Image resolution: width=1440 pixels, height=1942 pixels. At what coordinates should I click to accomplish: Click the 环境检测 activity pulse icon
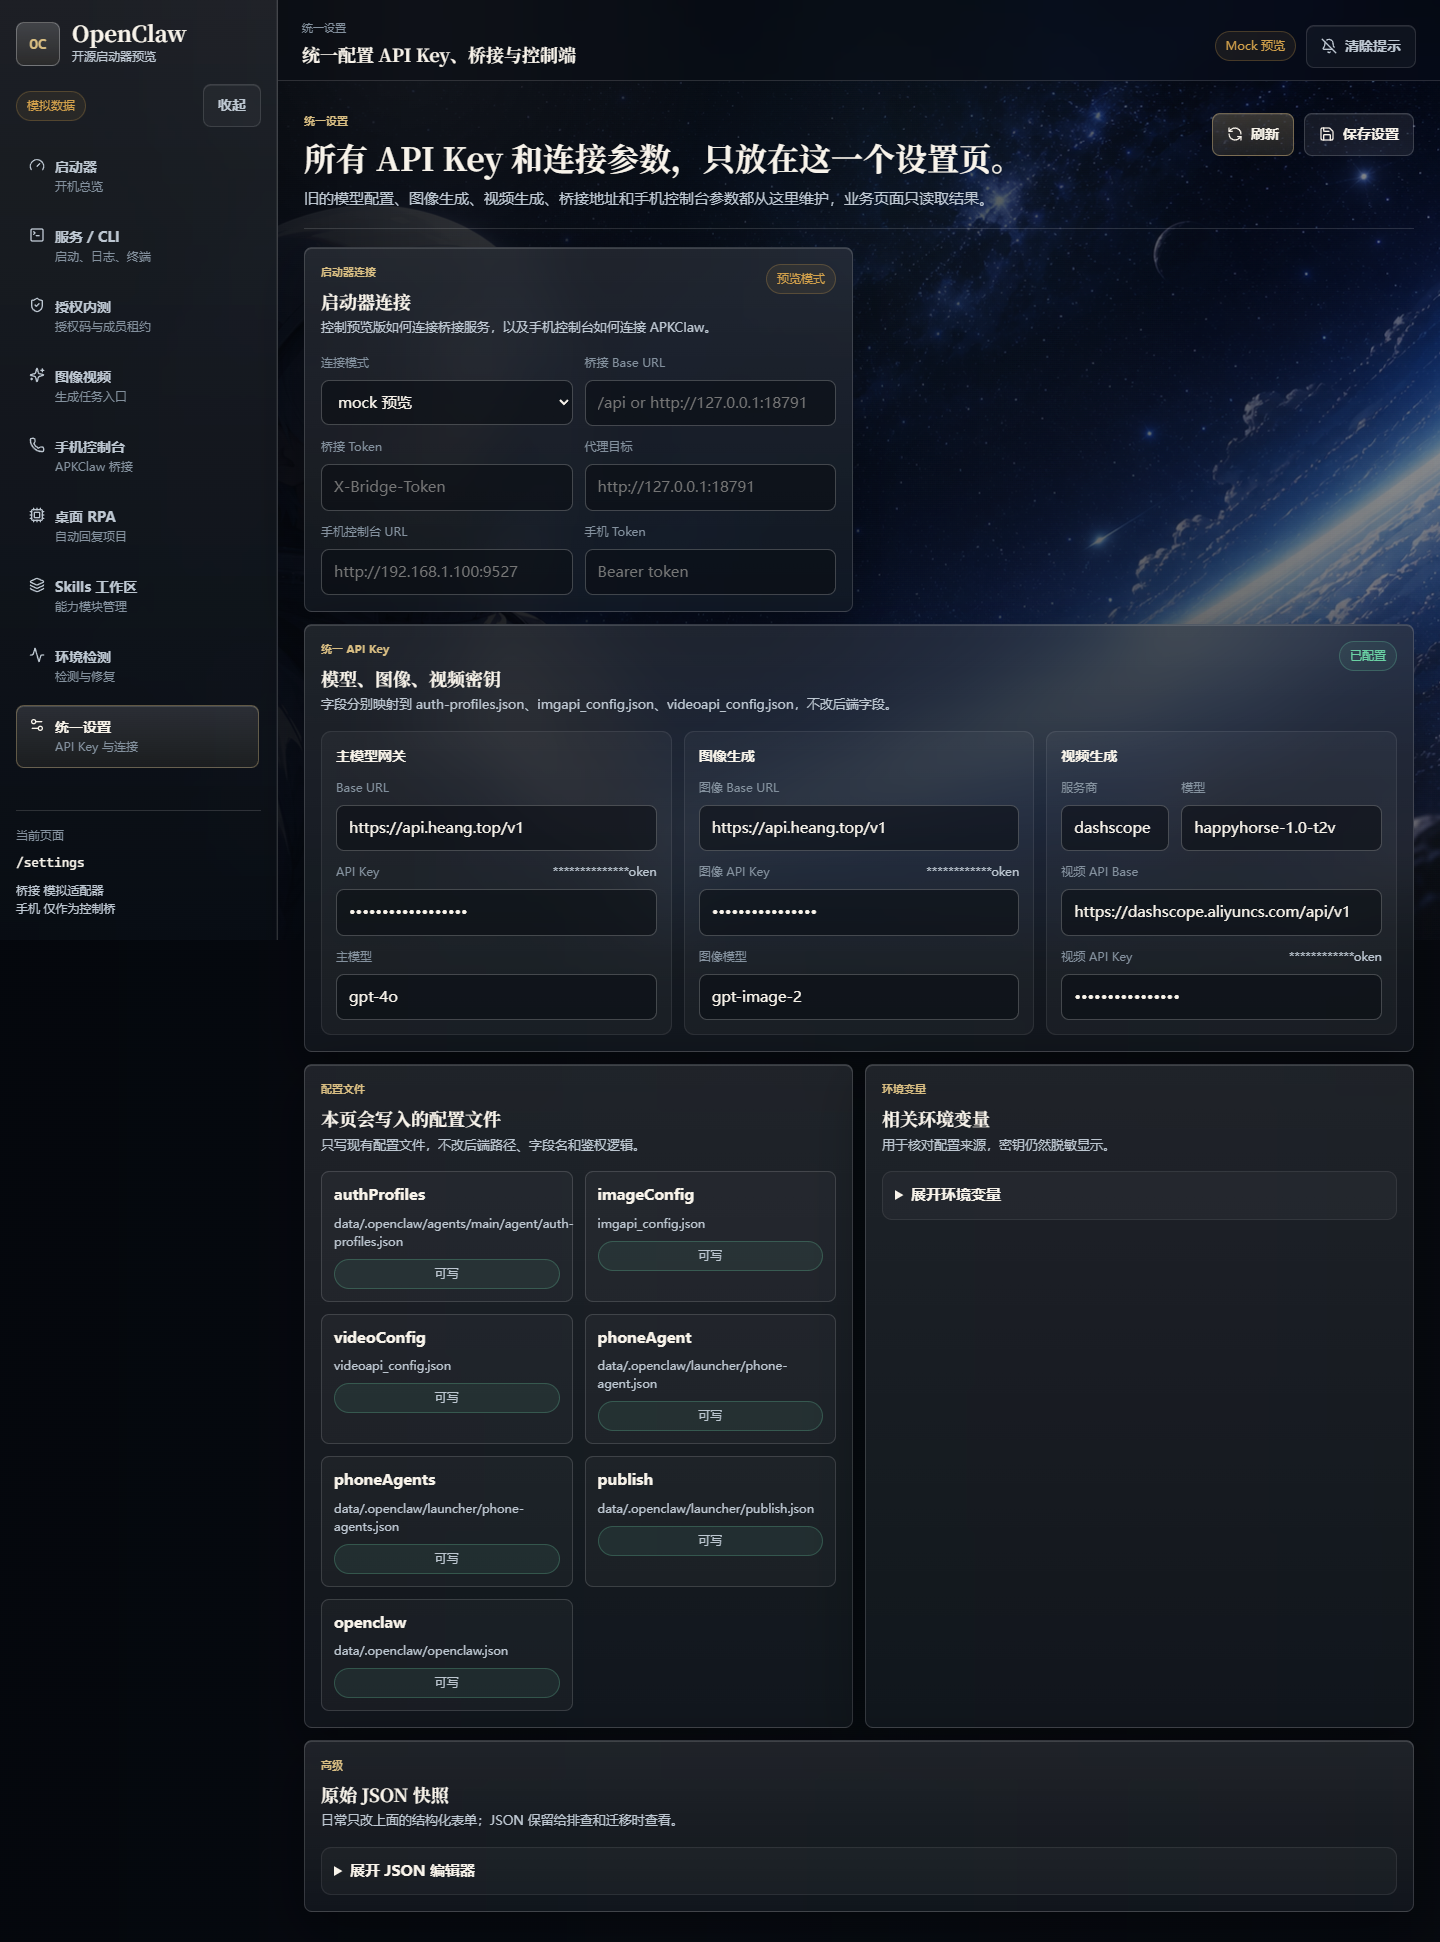pos(37,655)
